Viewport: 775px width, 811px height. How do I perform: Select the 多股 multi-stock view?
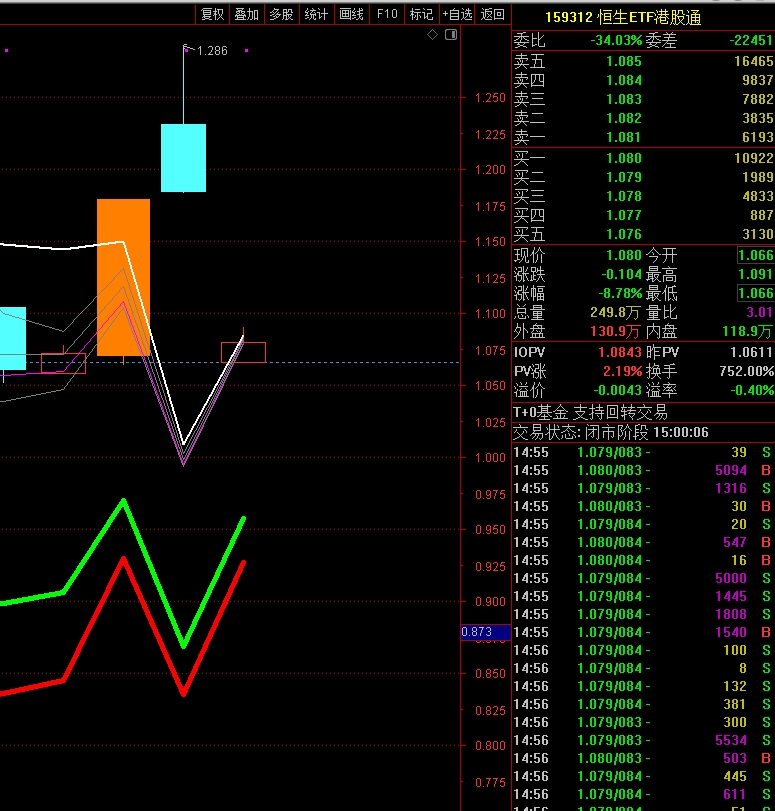[x=281, y=14]
